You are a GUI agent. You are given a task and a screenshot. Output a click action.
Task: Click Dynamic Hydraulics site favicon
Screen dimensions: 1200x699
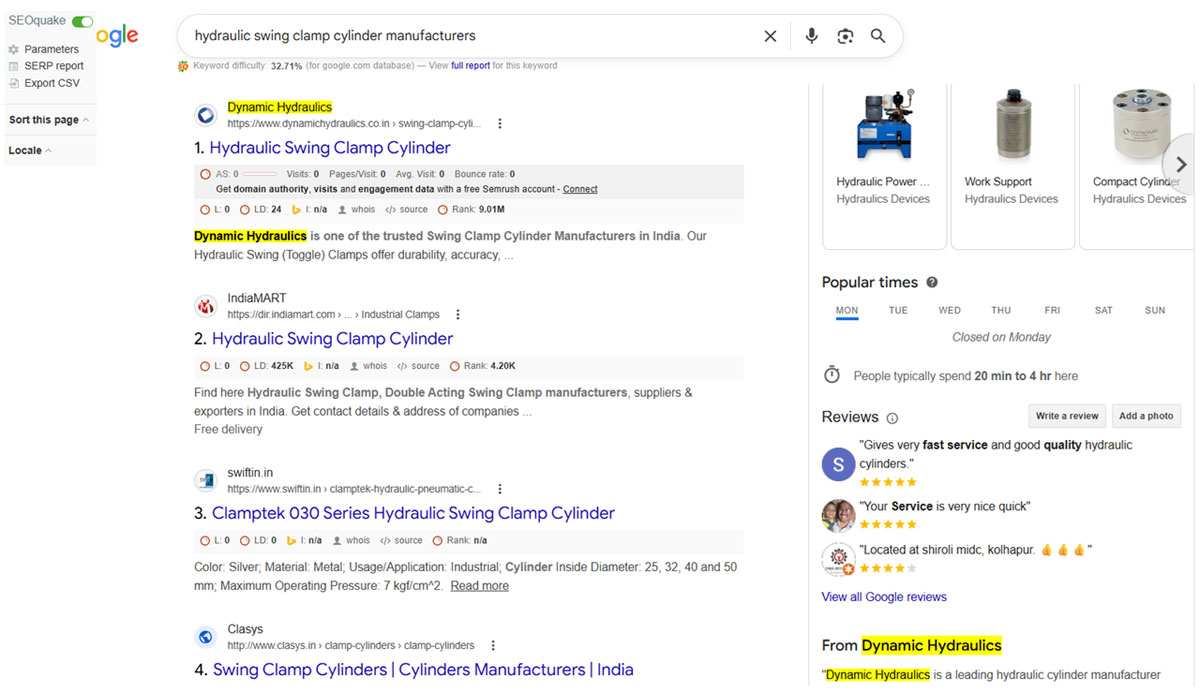click(205, 115)
